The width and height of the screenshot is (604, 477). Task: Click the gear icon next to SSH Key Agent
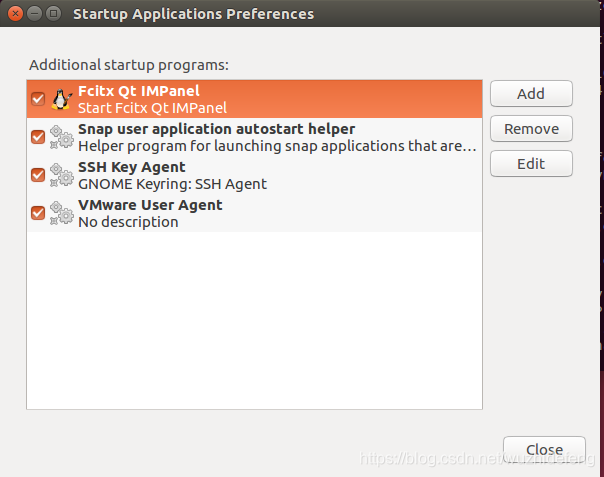(x=61, y=175)
